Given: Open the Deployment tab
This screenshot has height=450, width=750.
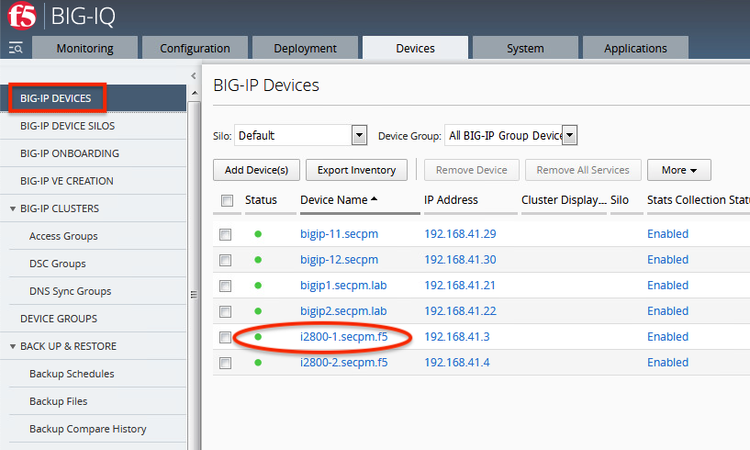Looking at the screenshot, I should point(304,48).
